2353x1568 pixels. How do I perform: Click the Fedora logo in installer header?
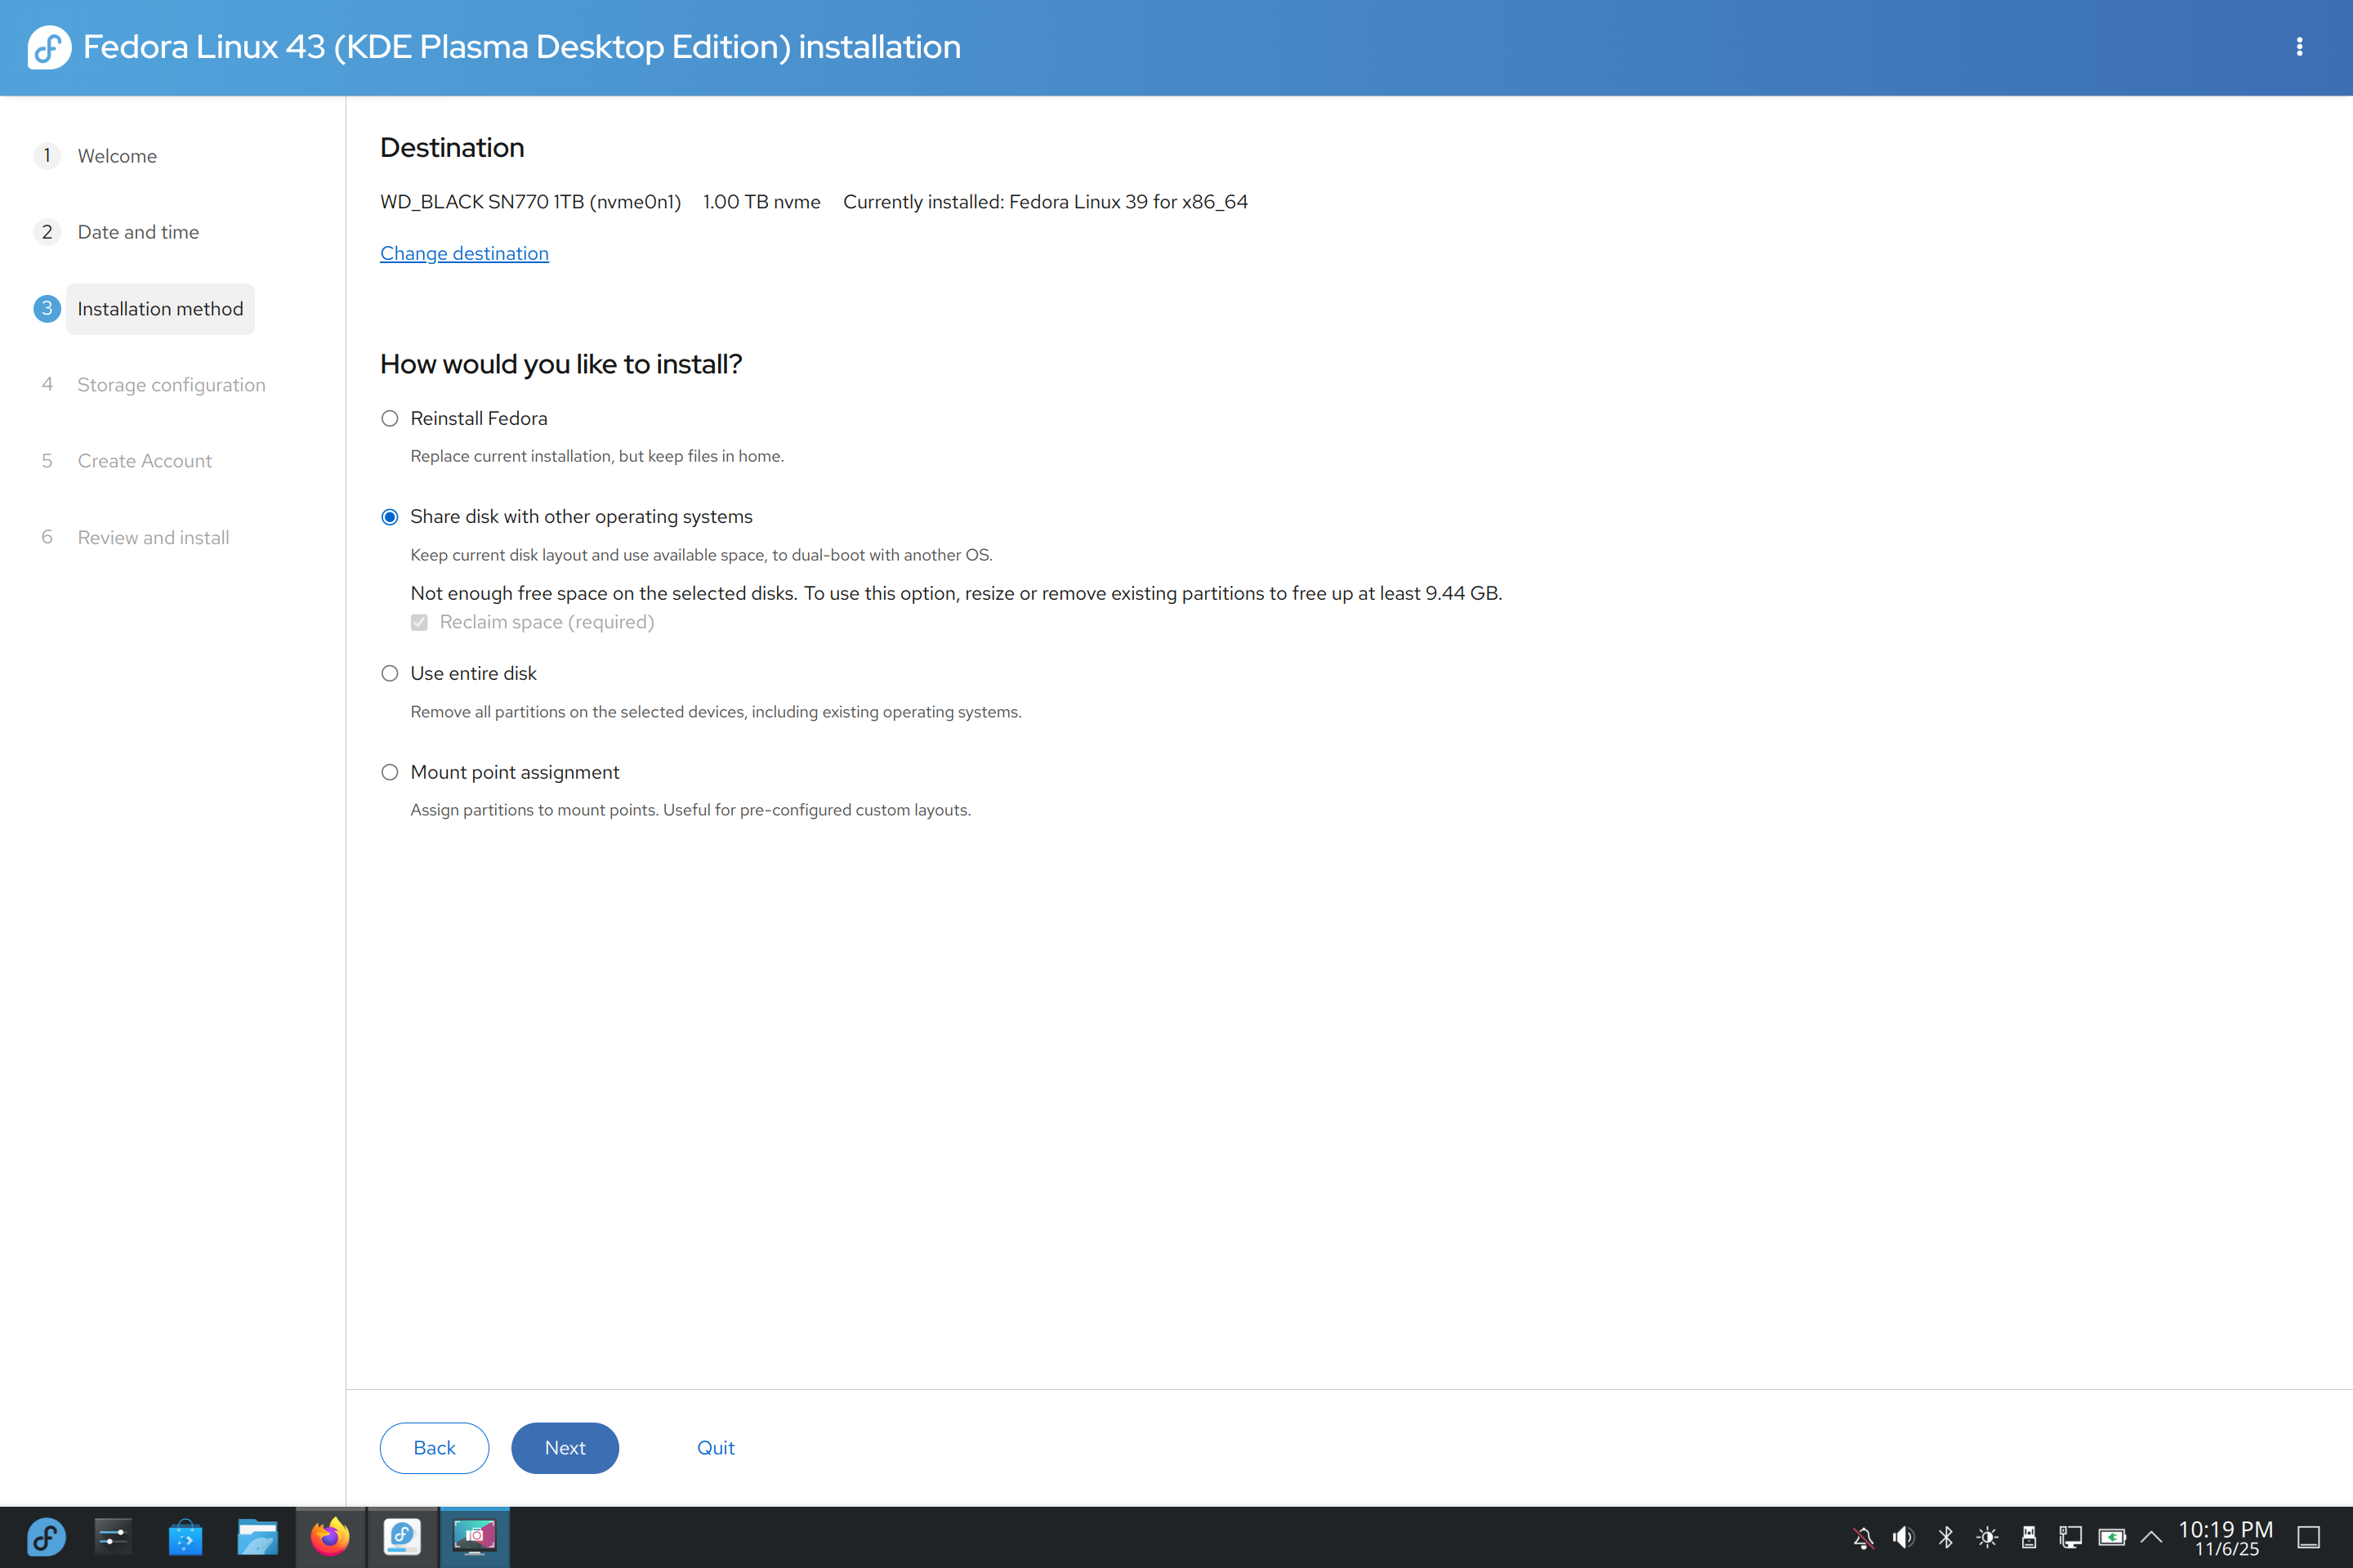coord(49,47)
